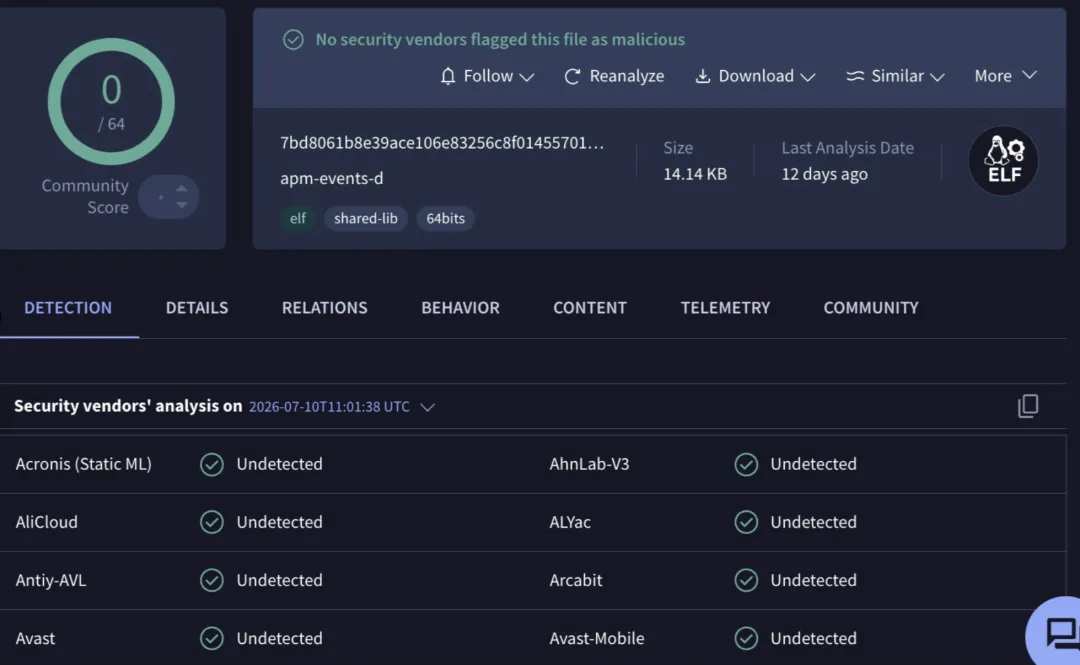Vote down the community score
The width and height of the screenshot is (1080, 665).
pos(181,205)
